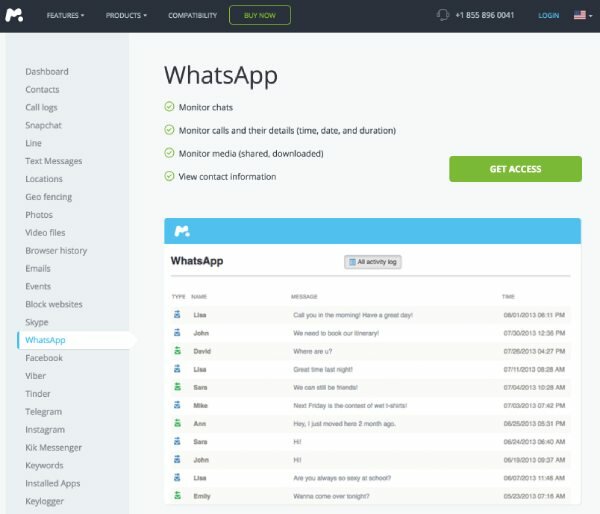Click the Get Access button
The width and height of the screenshot is (600, 514).
click(515, 169)
